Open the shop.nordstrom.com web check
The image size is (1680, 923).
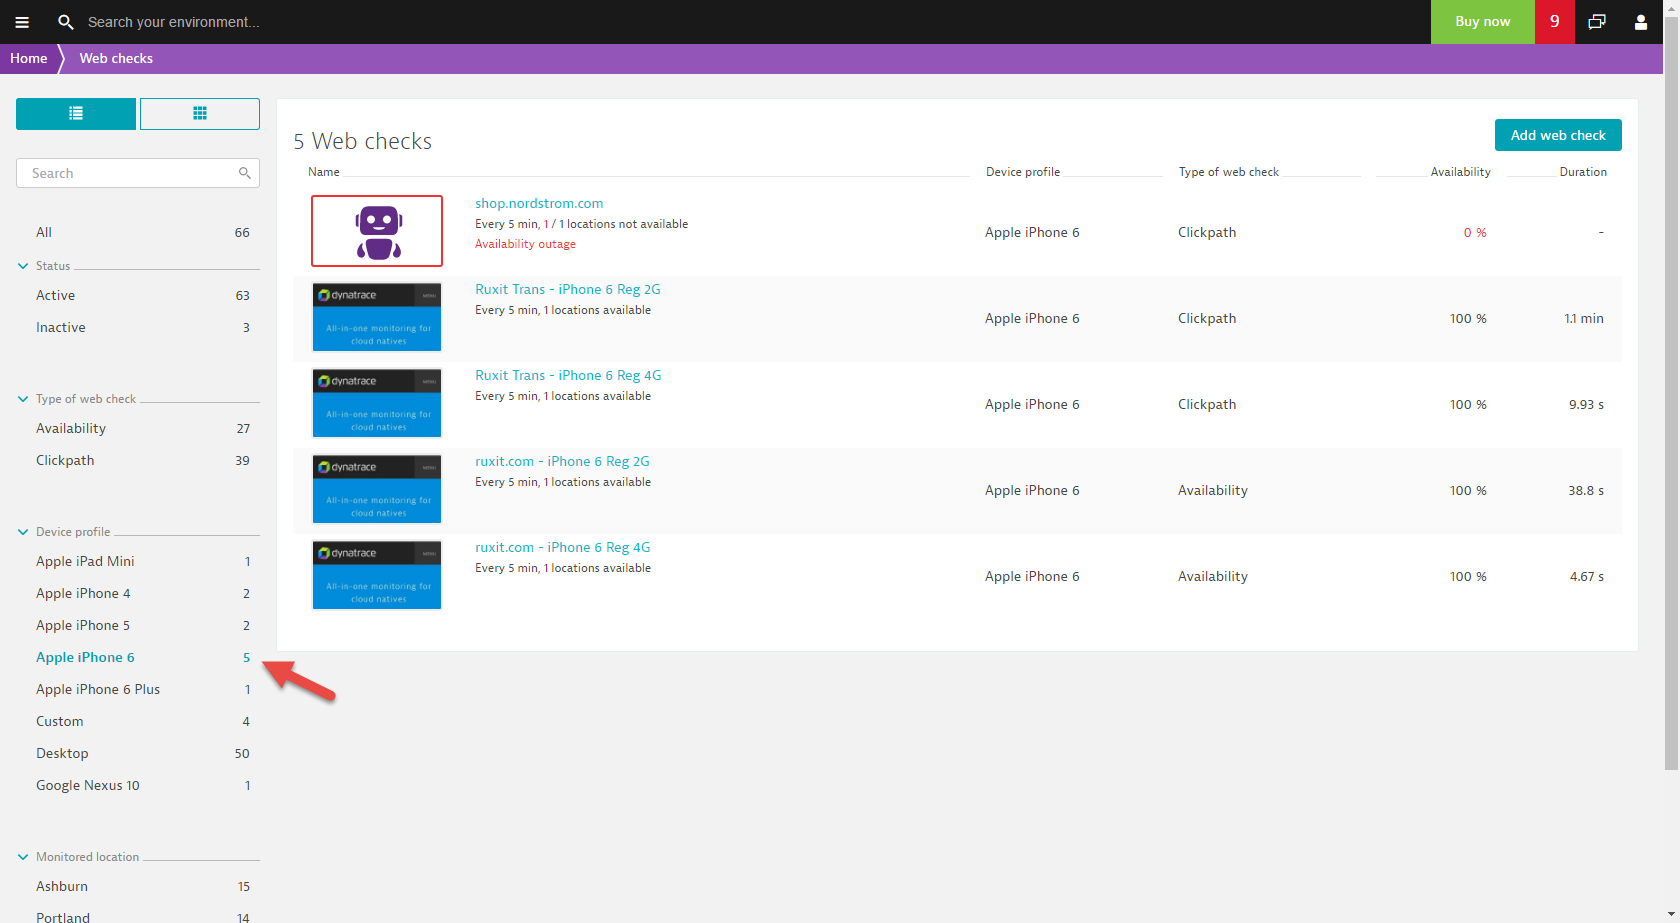539,203
